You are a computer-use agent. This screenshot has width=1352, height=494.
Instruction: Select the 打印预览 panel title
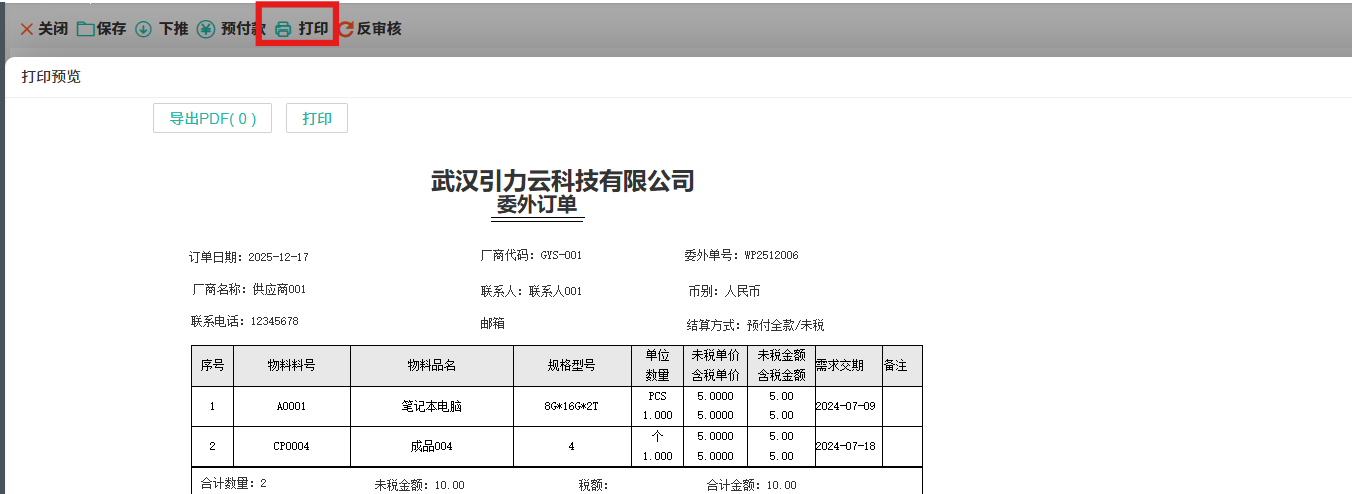click(x=51, y=77)
